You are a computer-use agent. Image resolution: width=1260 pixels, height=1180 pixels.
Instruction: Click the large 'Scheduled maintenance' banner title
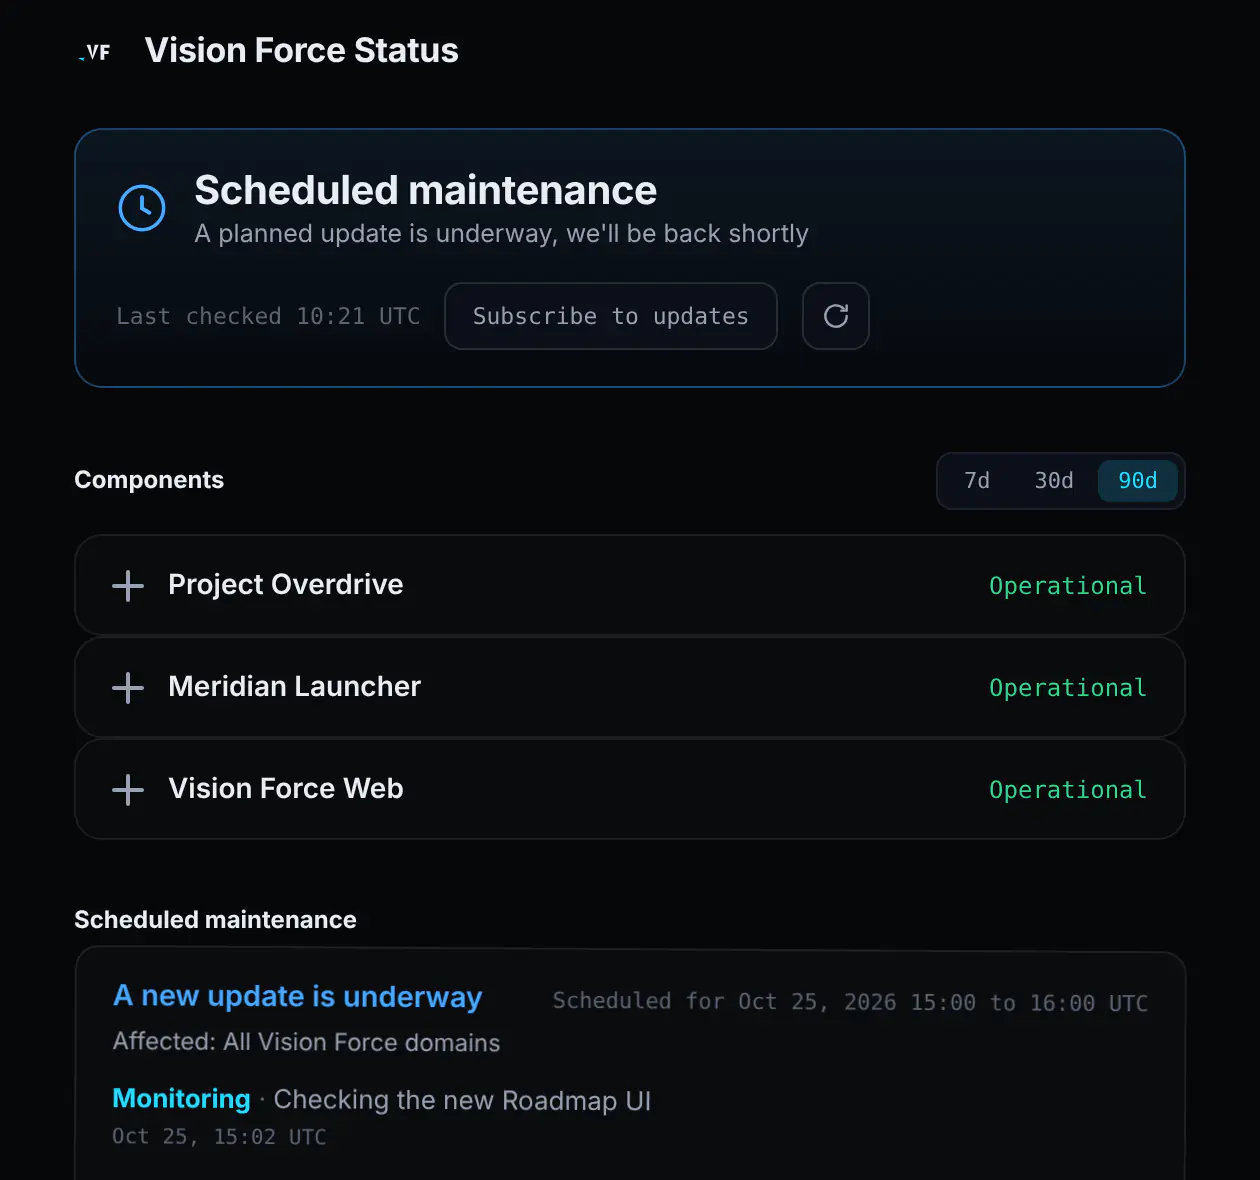[426, 190]
